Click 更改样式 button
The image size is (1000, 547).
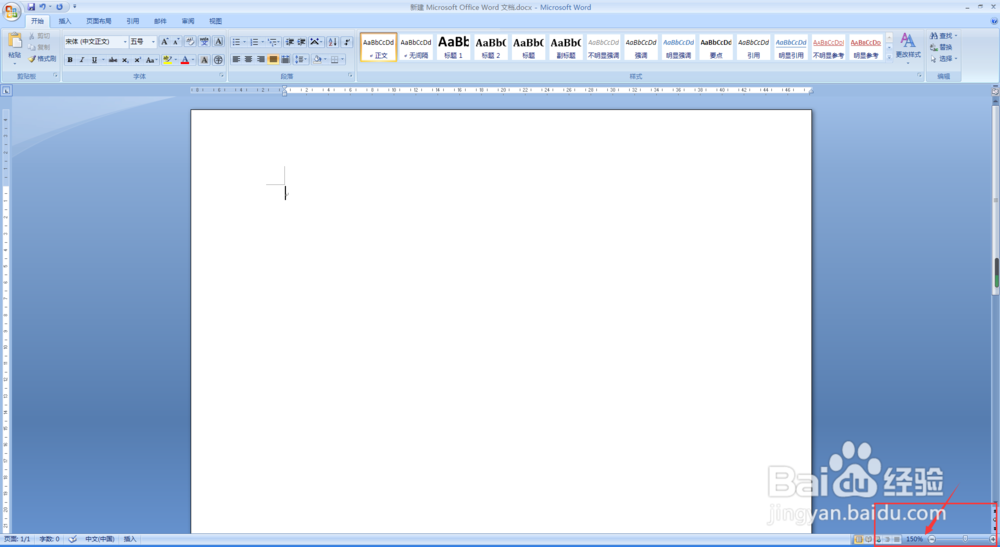pyautogui.click(x=908, y=47)
